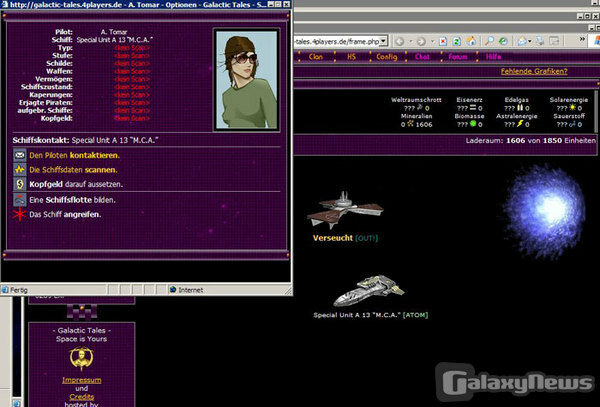The height and width of the screenshot is (407, 600).
Task: Stop page loading with the red X icon
Action: [x=443, y=41]
